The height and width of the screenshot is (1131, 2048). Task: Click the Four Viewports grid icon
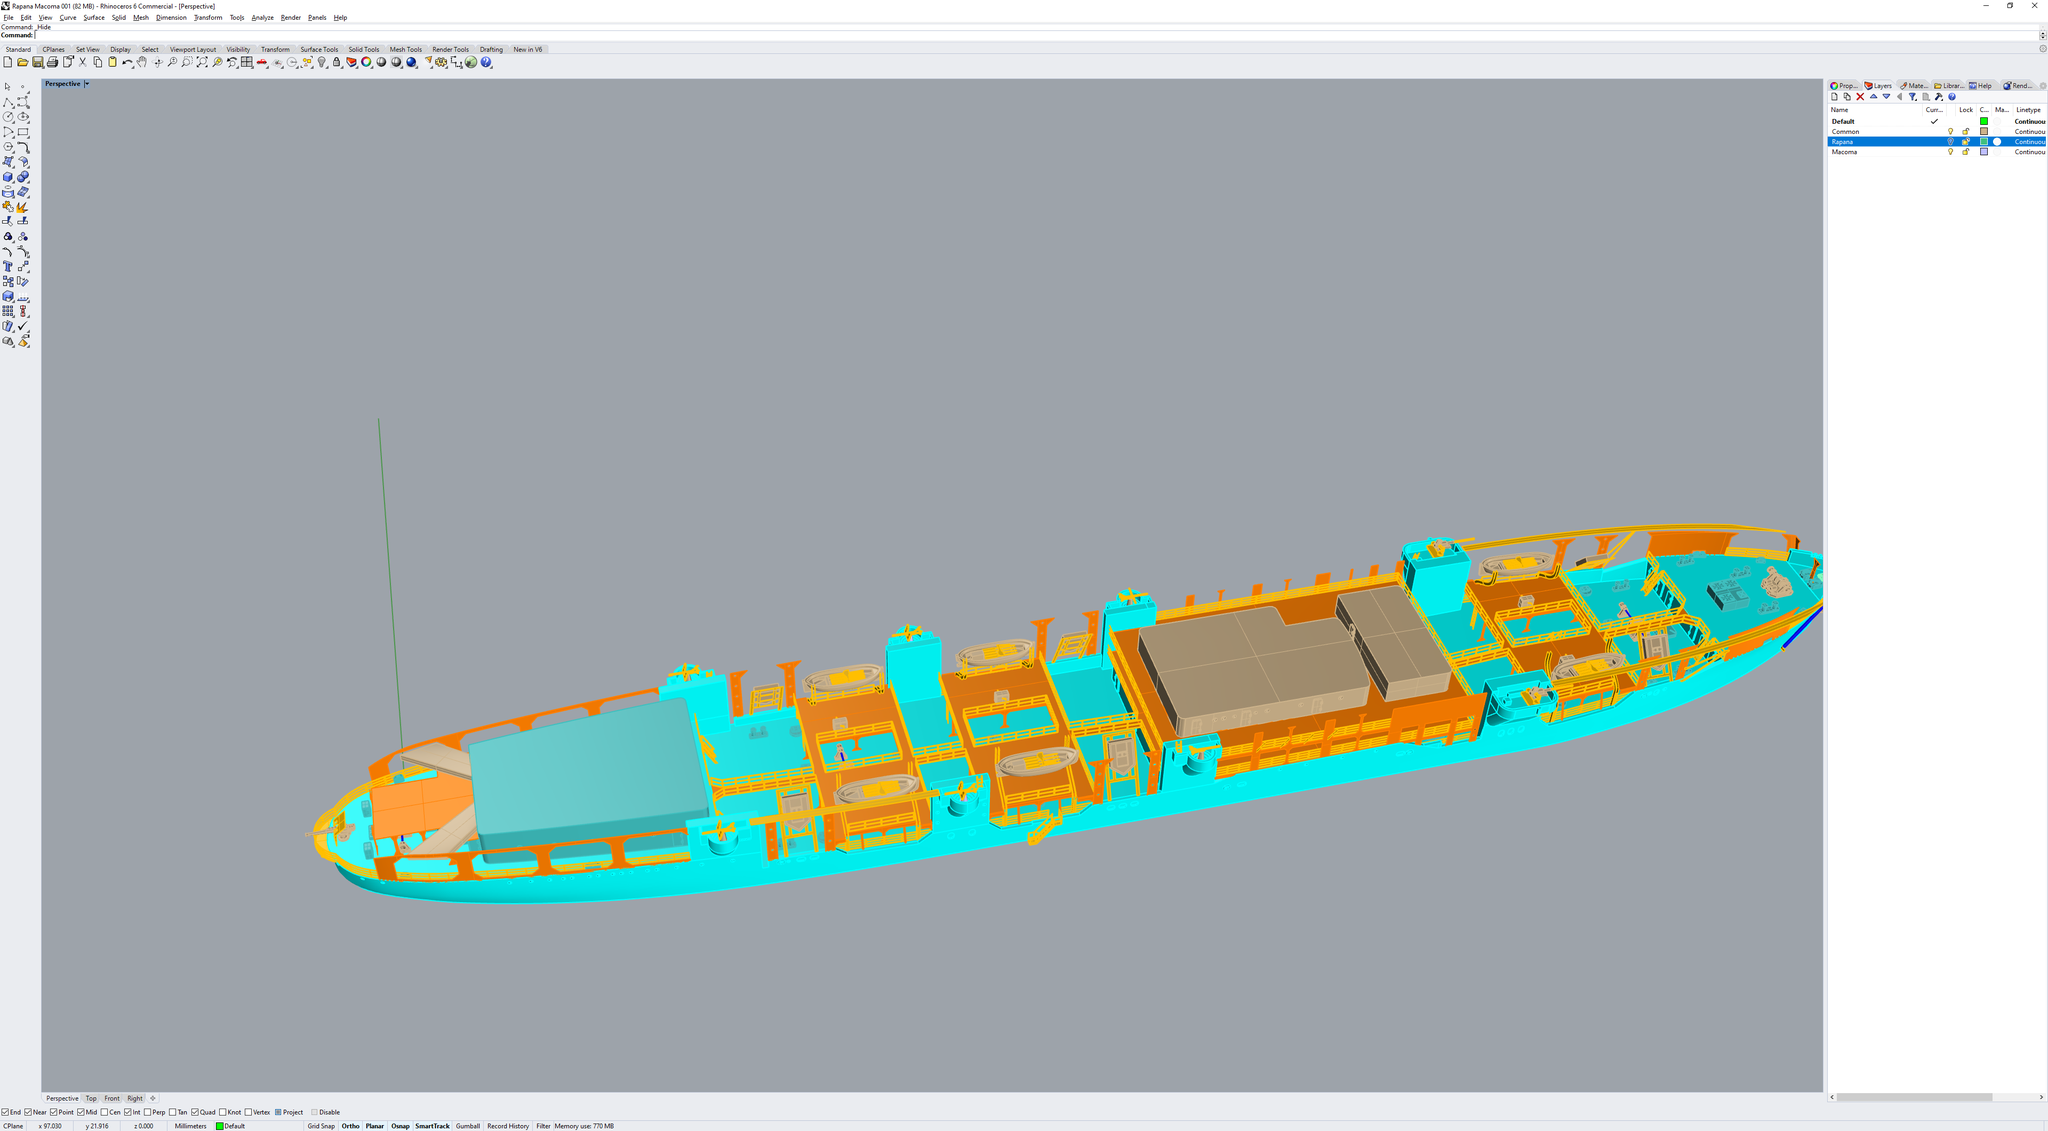[x=246, y=62]
